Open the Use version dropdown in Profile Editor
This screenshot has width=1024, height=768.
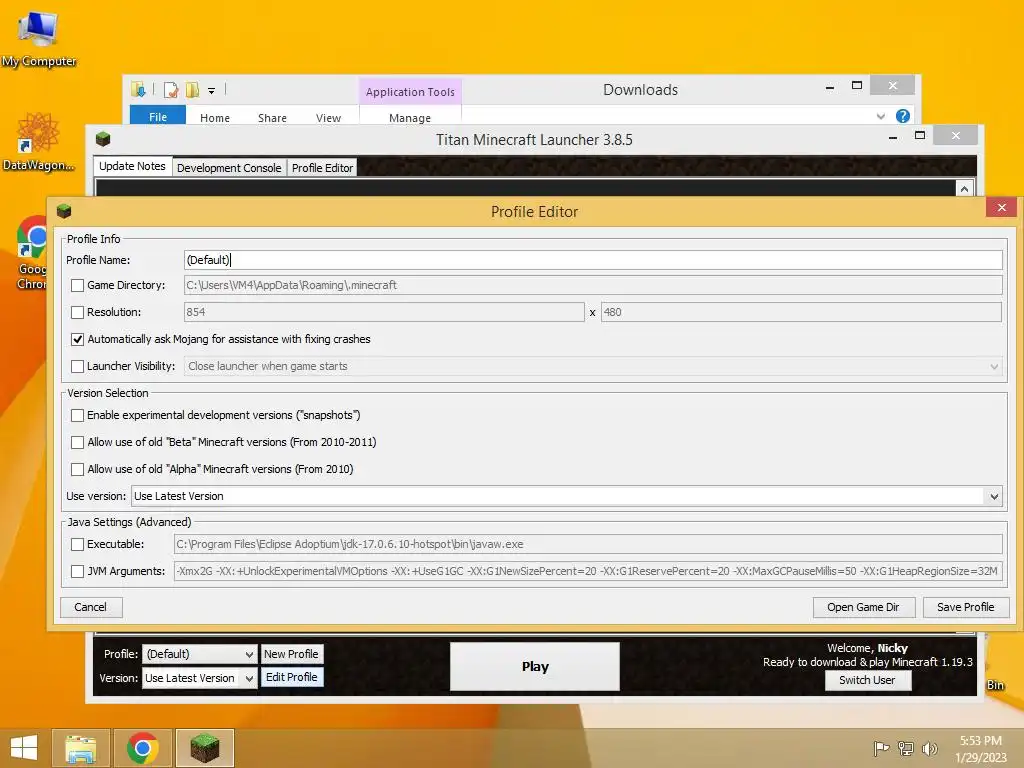click(x=567, y=496)
